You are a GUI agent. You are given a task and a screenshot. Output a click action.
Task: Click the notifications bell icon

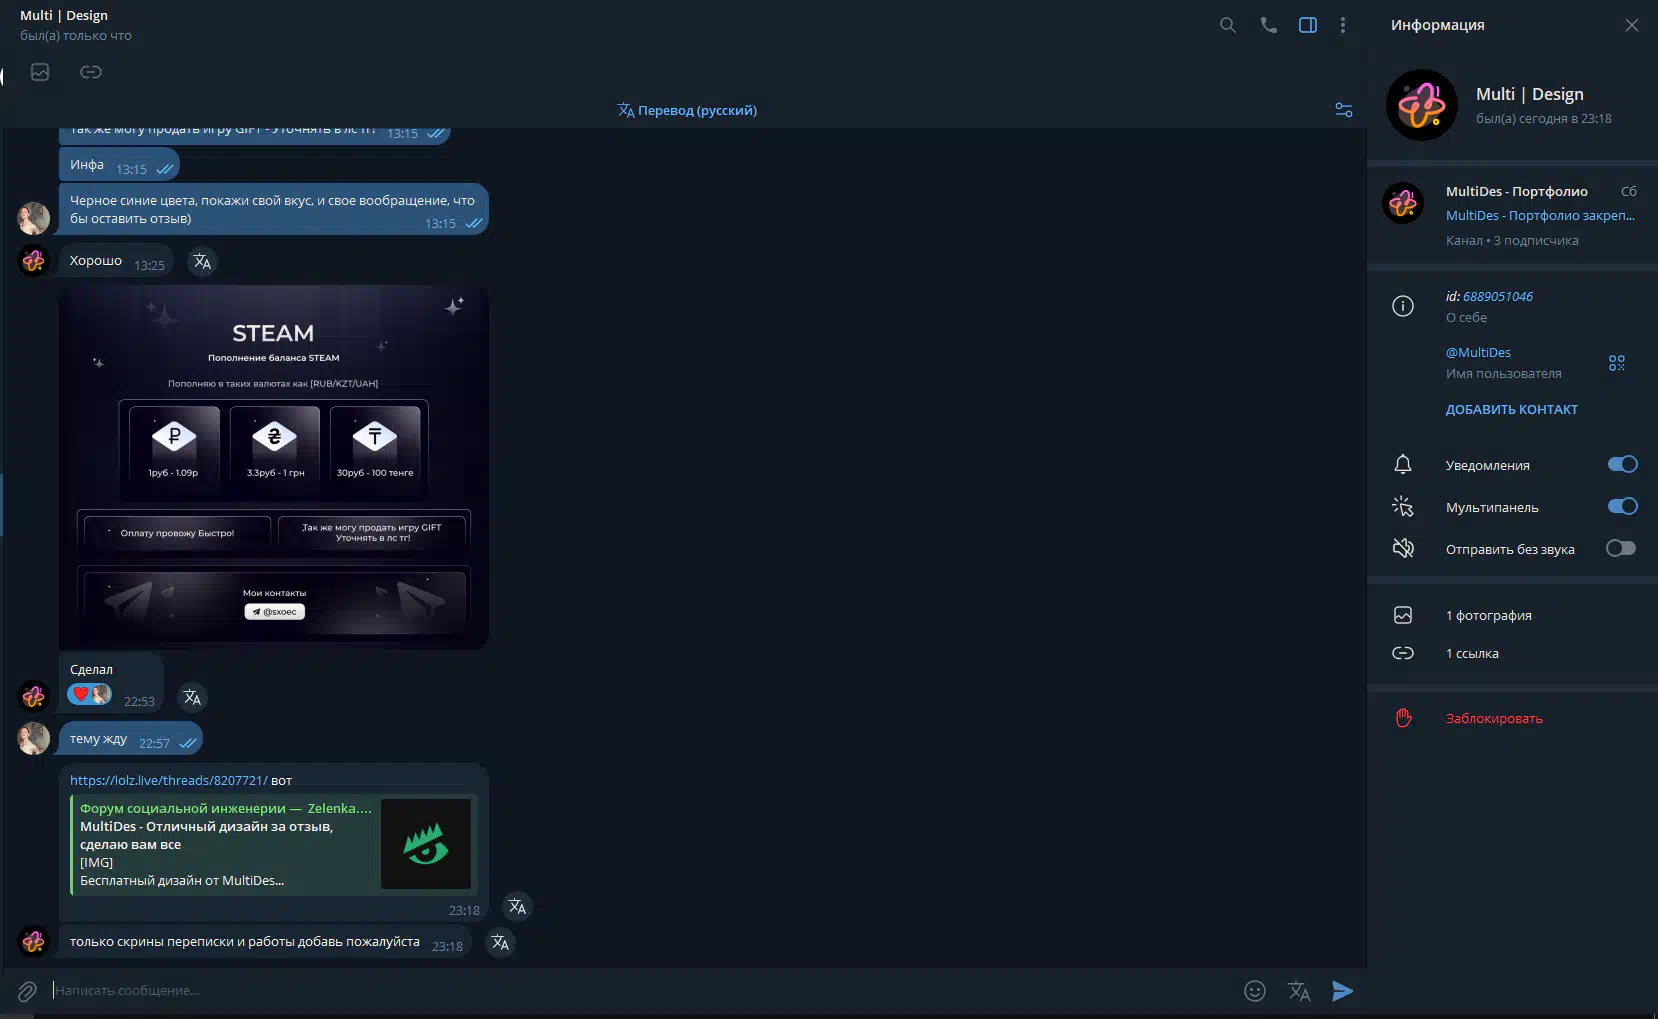[1403, 465]
